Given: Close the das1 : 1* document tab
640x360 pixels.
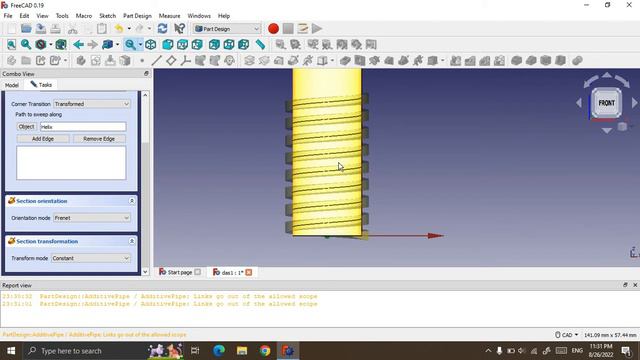Looking at the screenshot, I should (249, 272).
